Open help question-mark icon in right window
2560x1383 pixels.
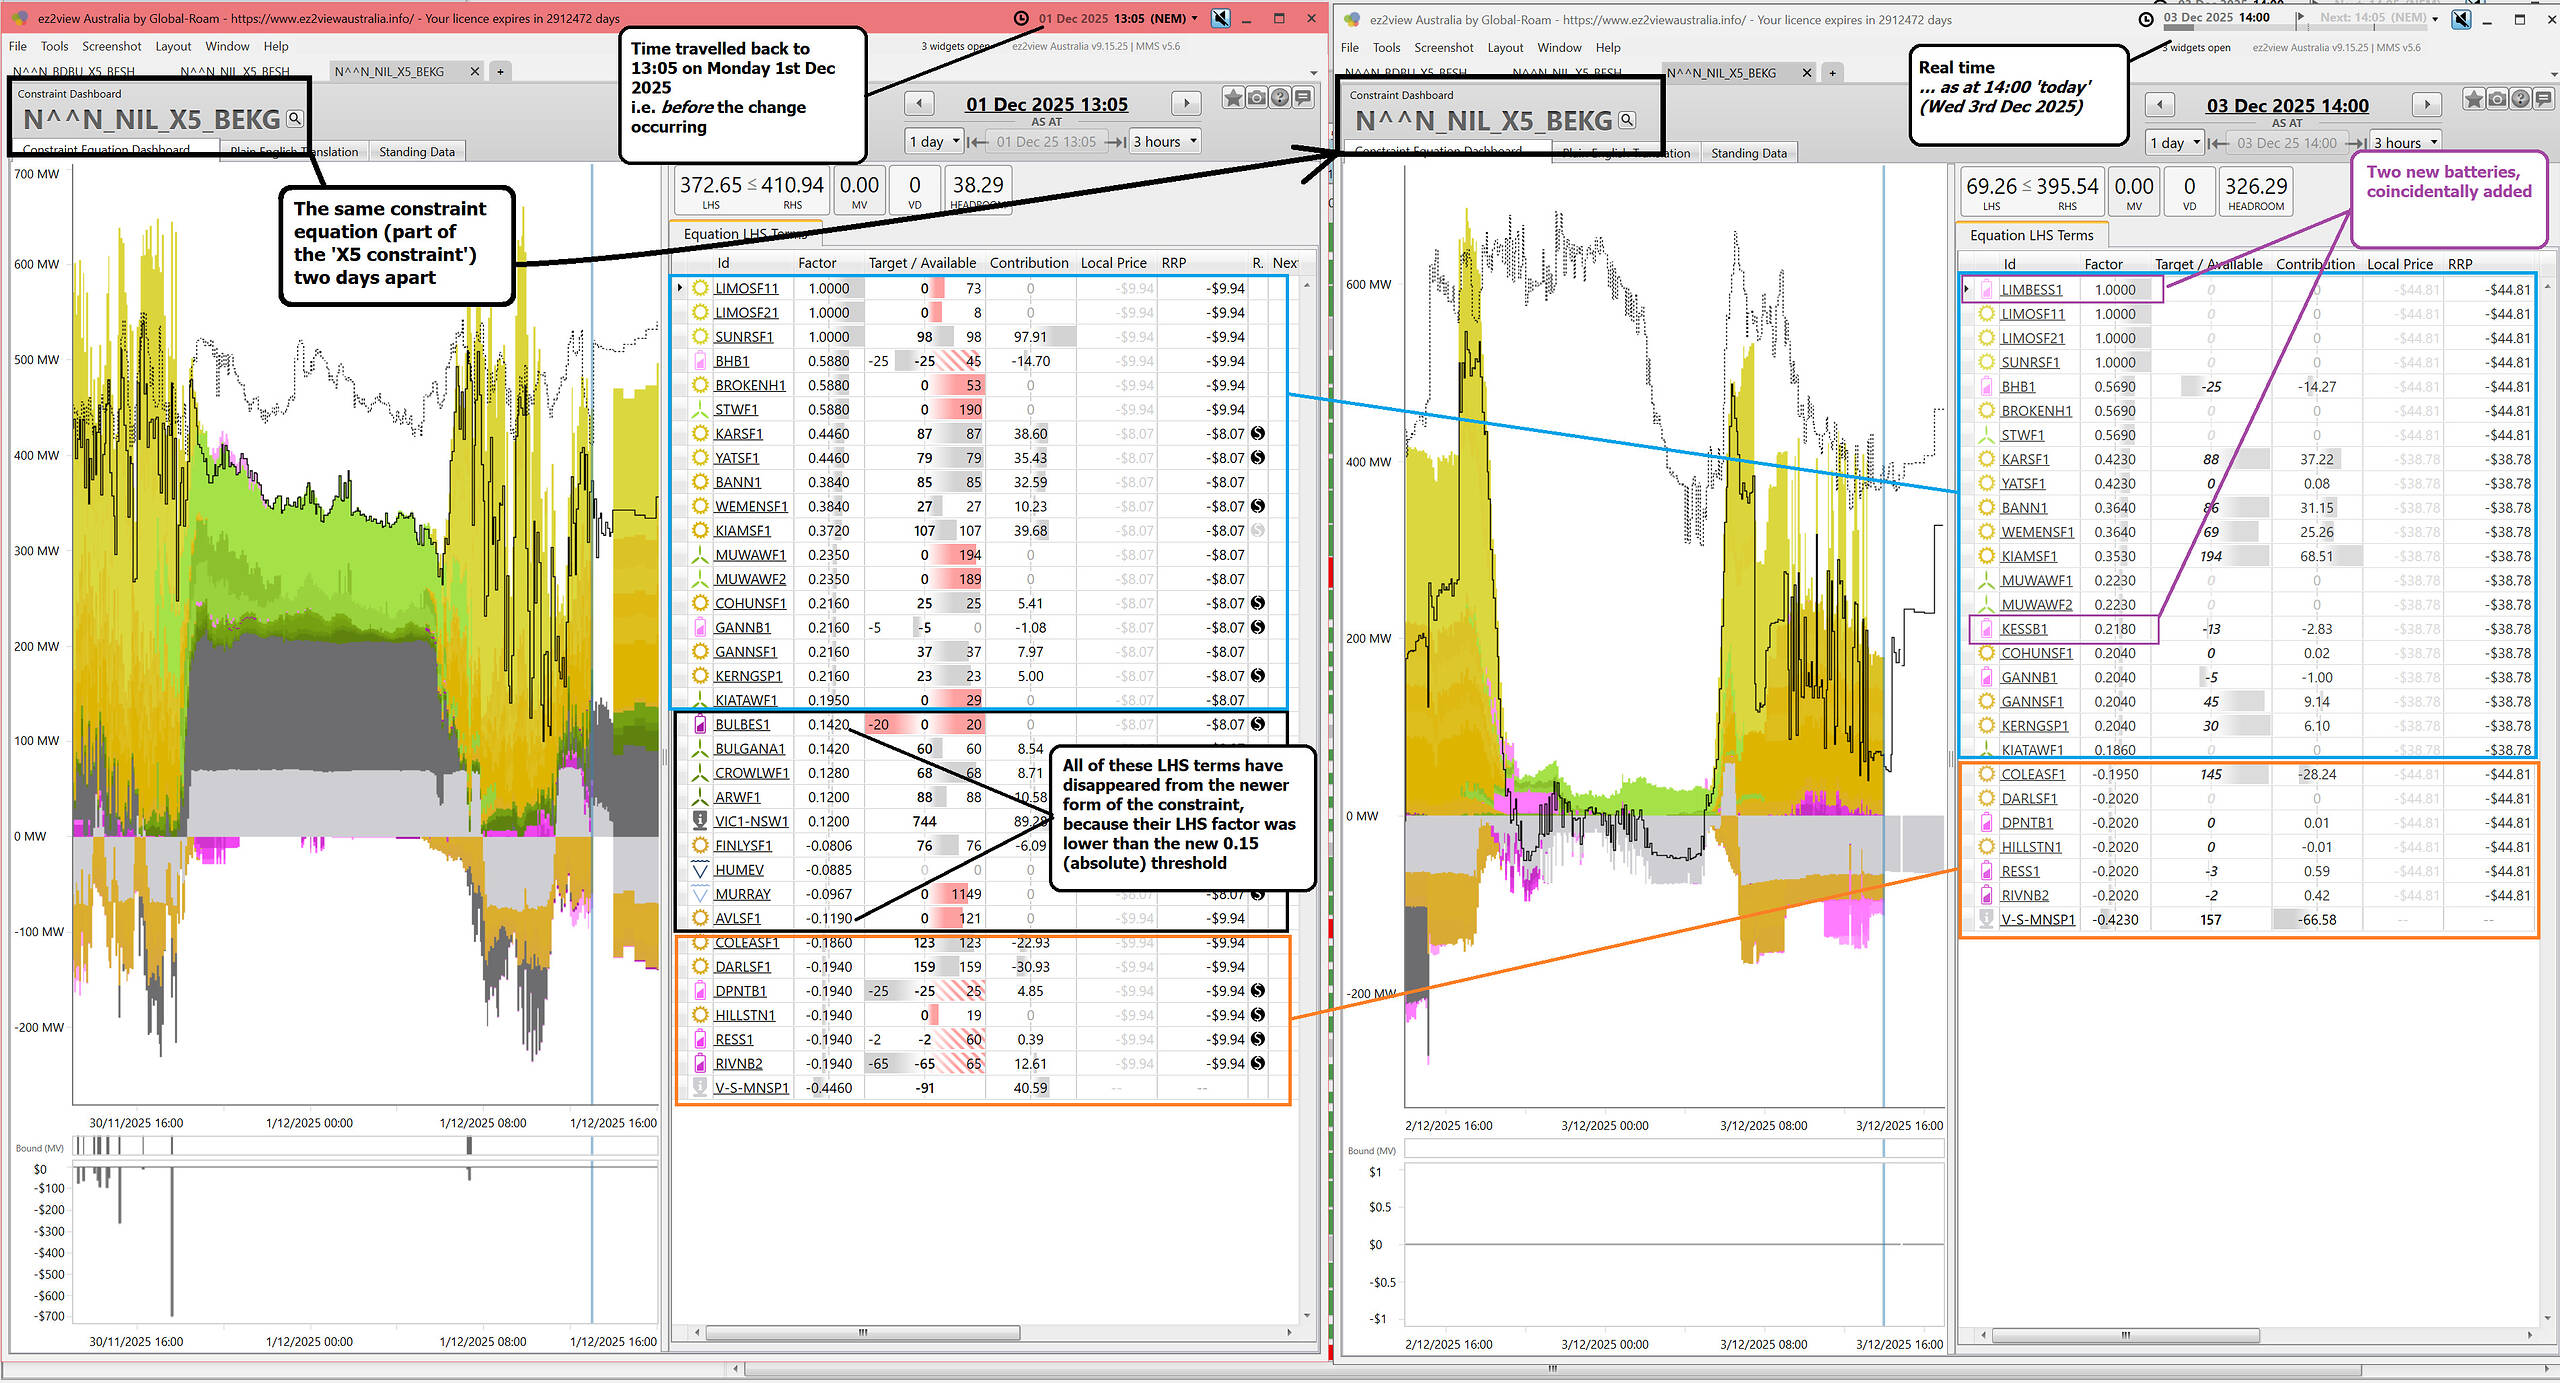click(x=2520, y=99)
